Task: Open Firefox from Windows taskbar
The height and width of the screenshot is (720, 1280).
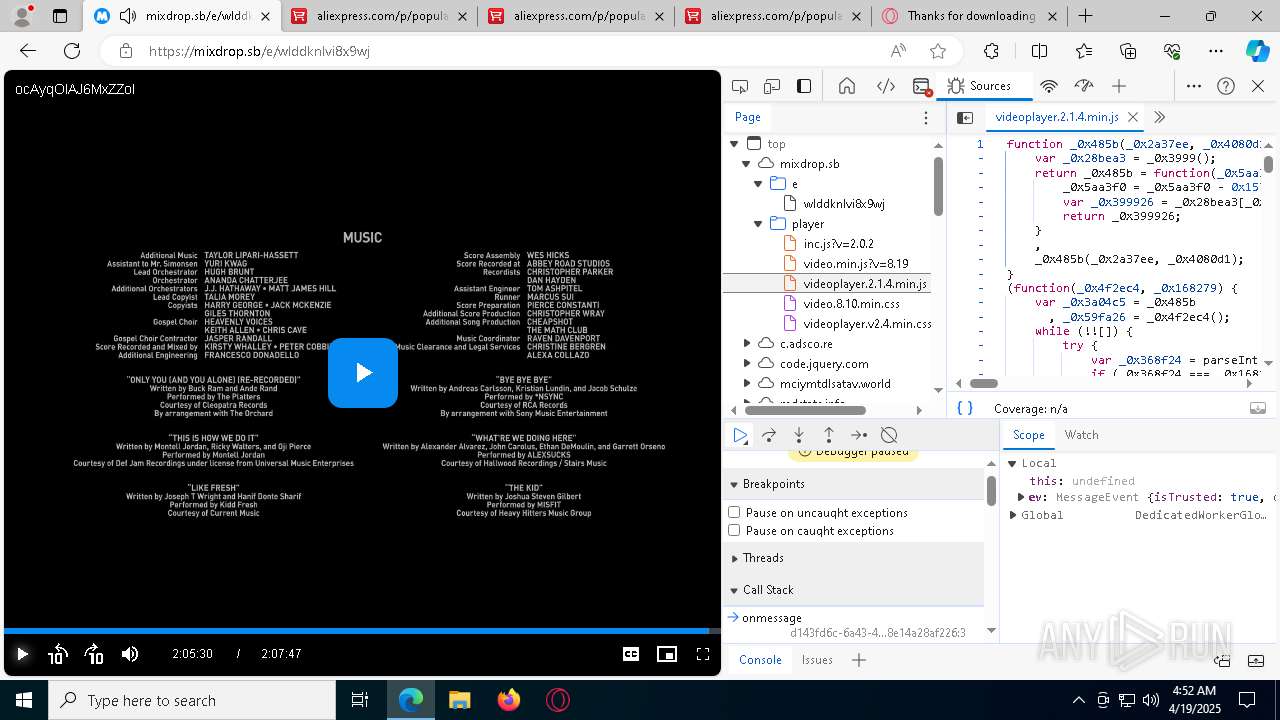Action: point(509,700)
